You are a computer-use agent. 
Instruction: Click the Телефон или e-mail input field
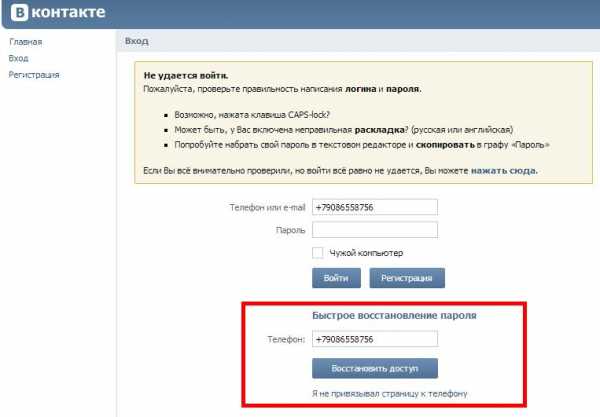point(375,207)
